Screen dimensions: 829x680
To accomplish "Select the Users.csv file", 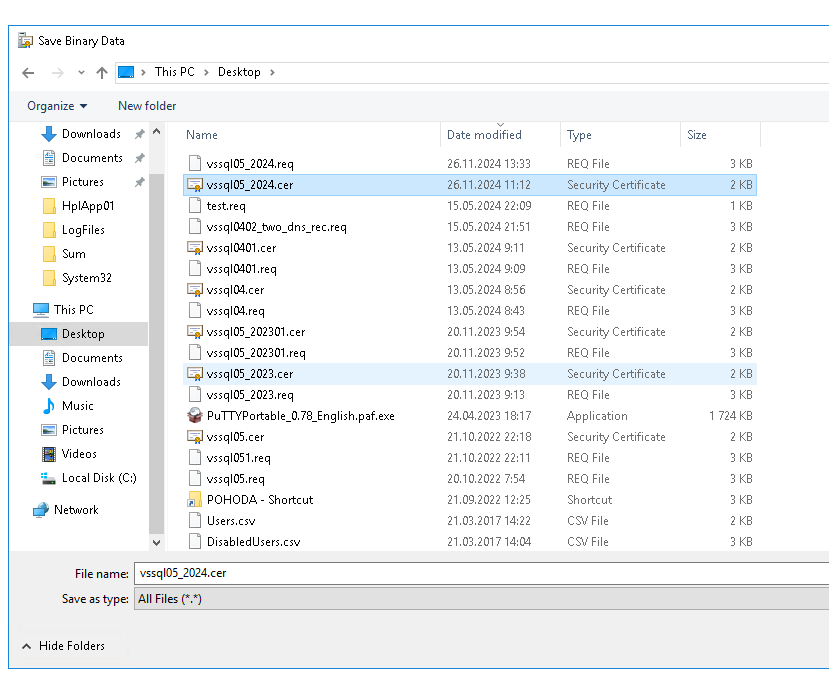I will click(231, 521).
